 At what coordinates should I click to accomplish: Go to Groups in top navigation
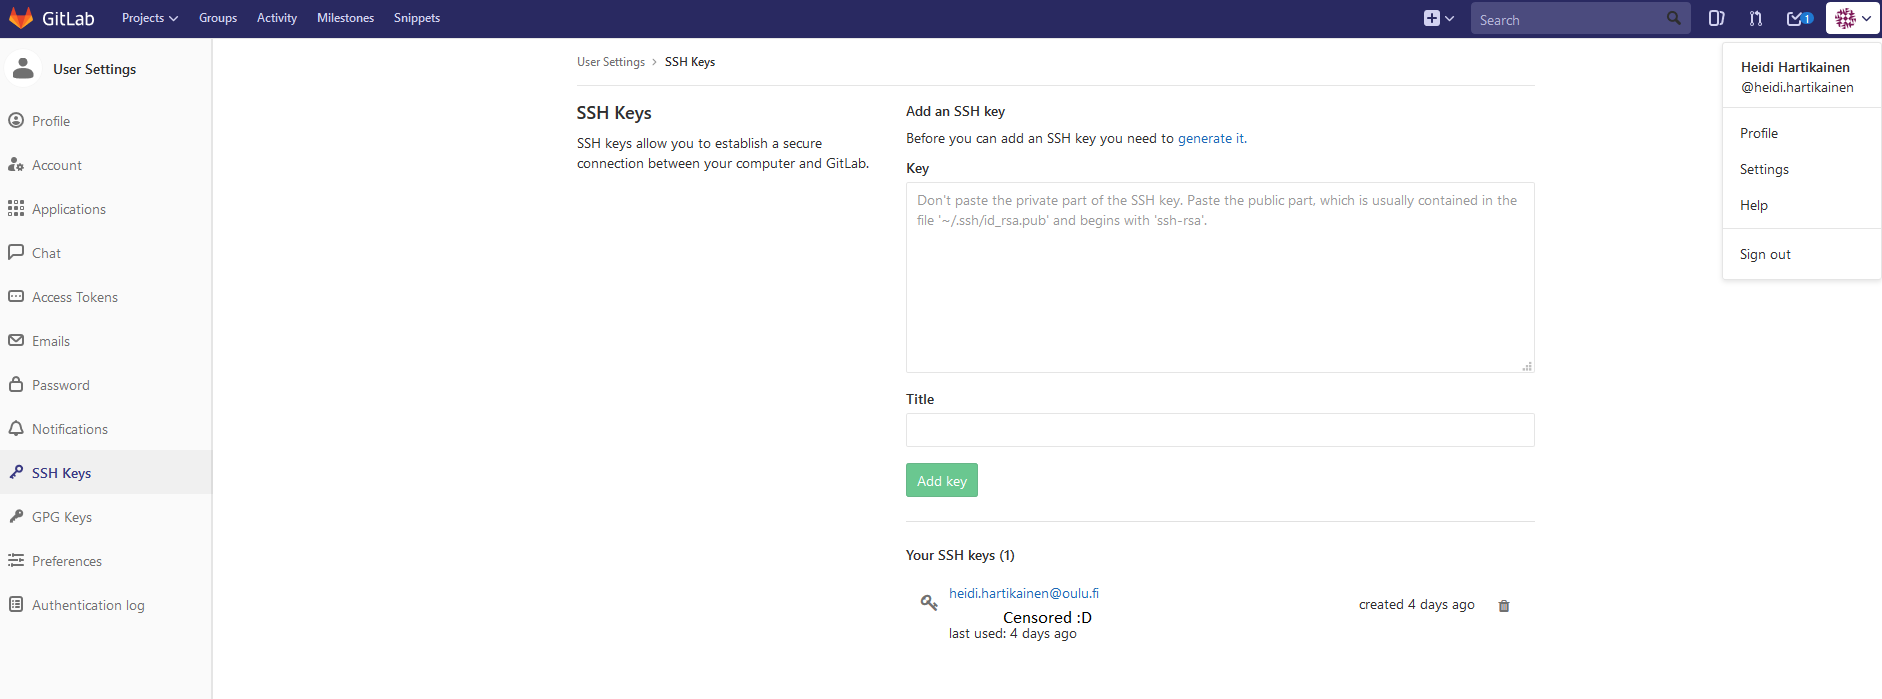218,18
